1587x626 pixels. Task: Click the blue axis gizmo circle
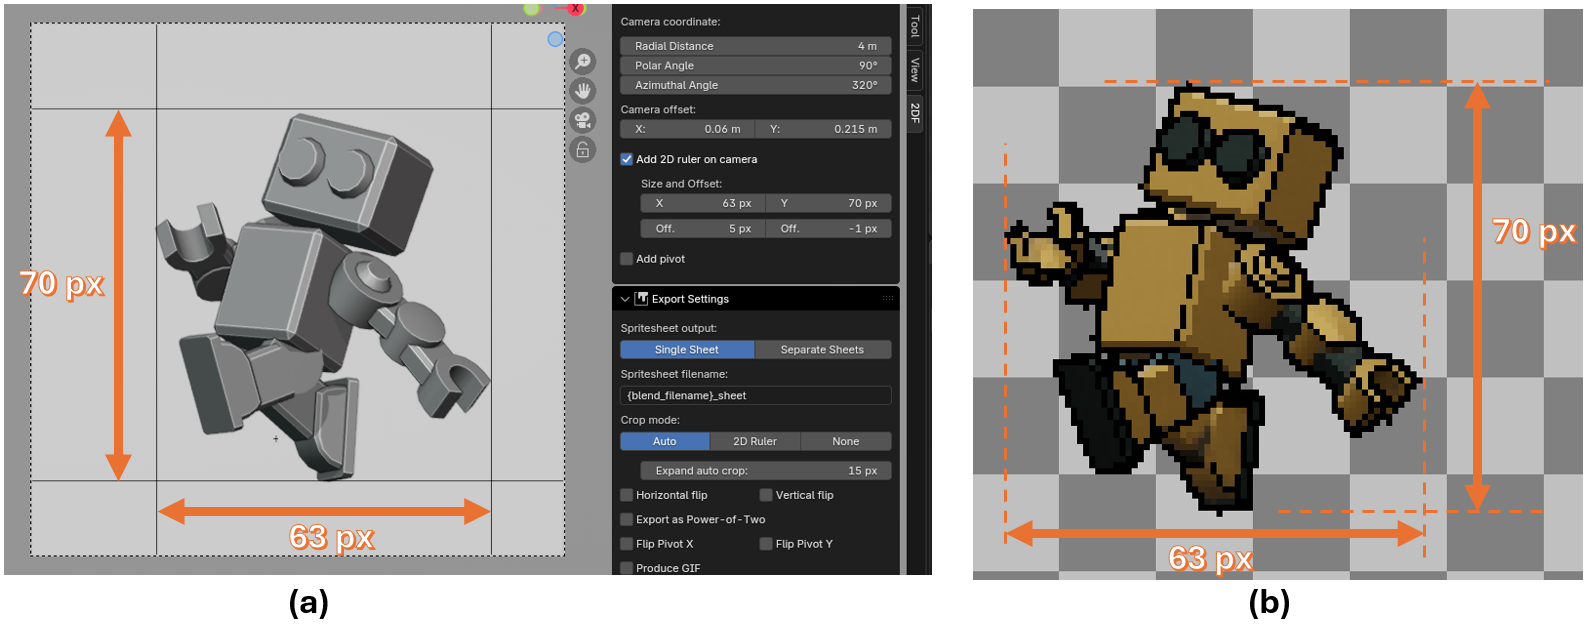pyautogui.click(x=555, y=39)
